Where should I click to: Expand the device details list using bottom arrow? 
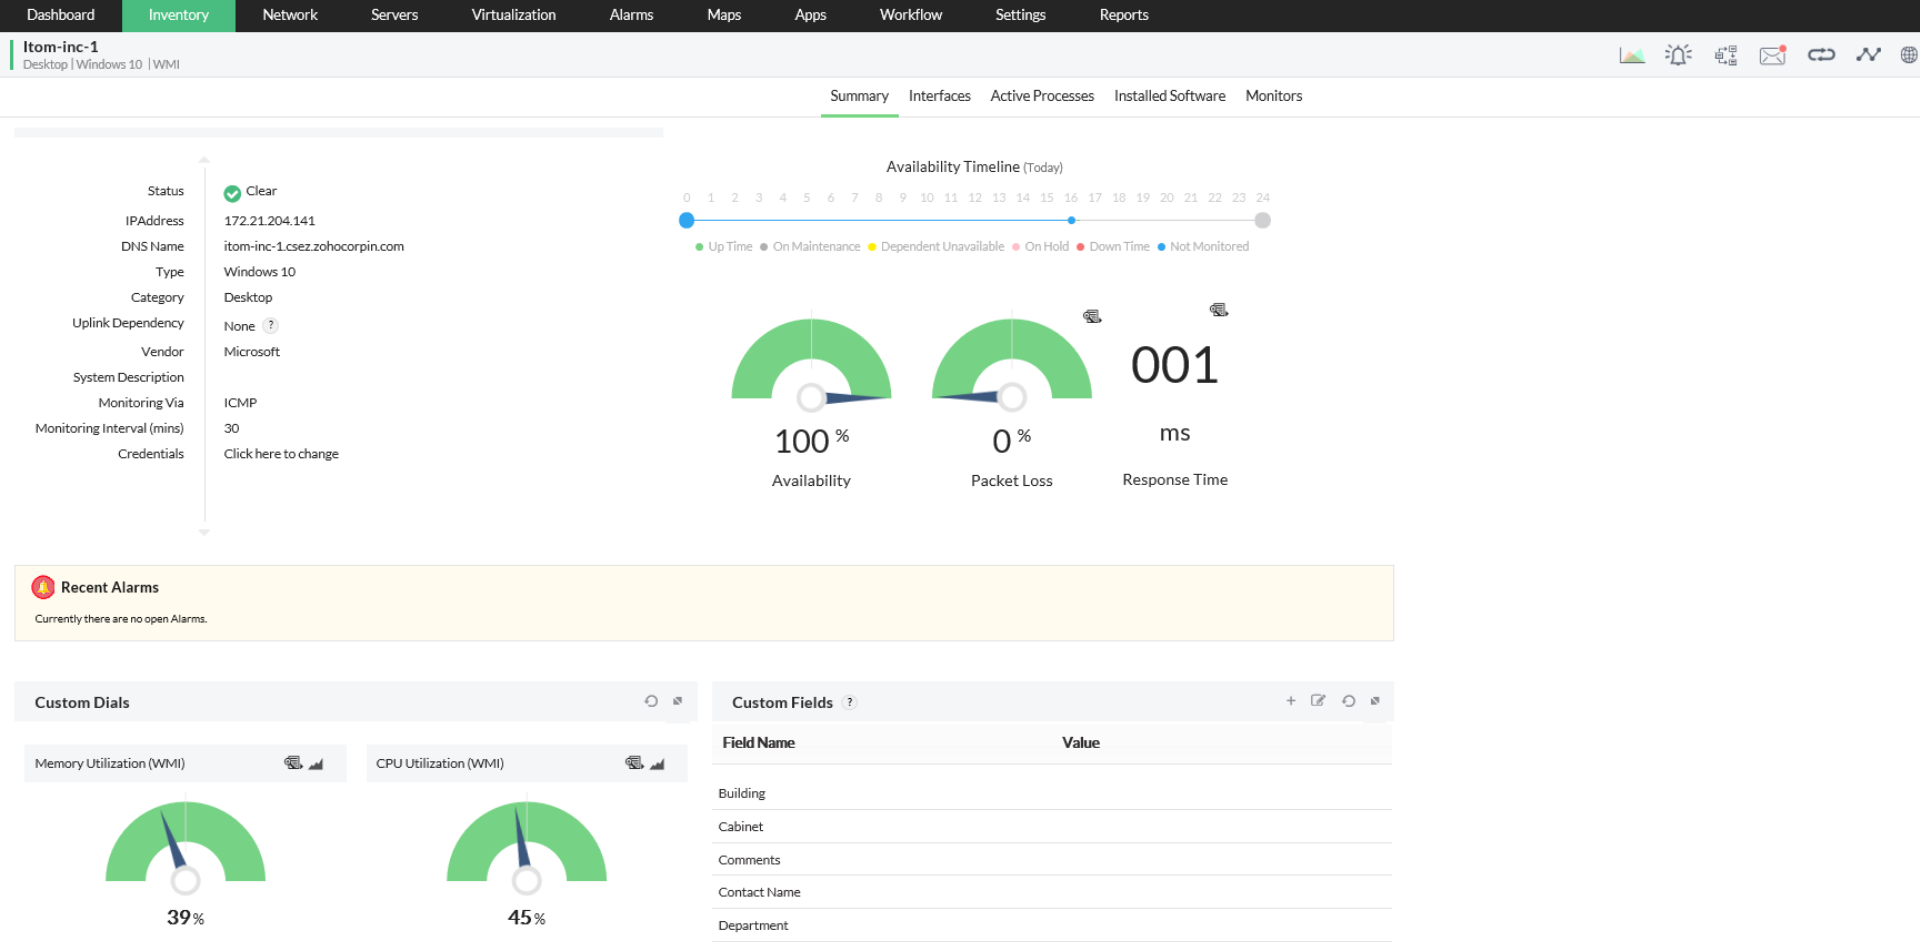click(204, 533)
